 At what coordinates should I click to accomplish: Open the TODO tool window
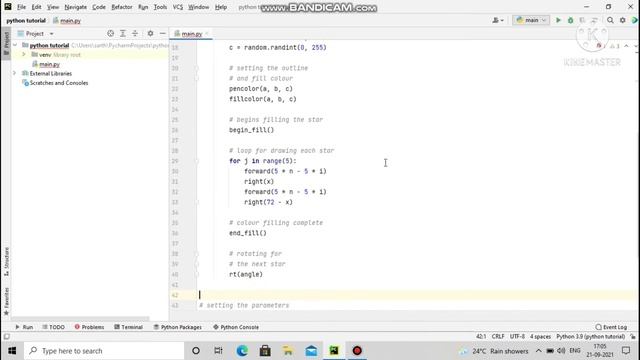coord(53,327)
